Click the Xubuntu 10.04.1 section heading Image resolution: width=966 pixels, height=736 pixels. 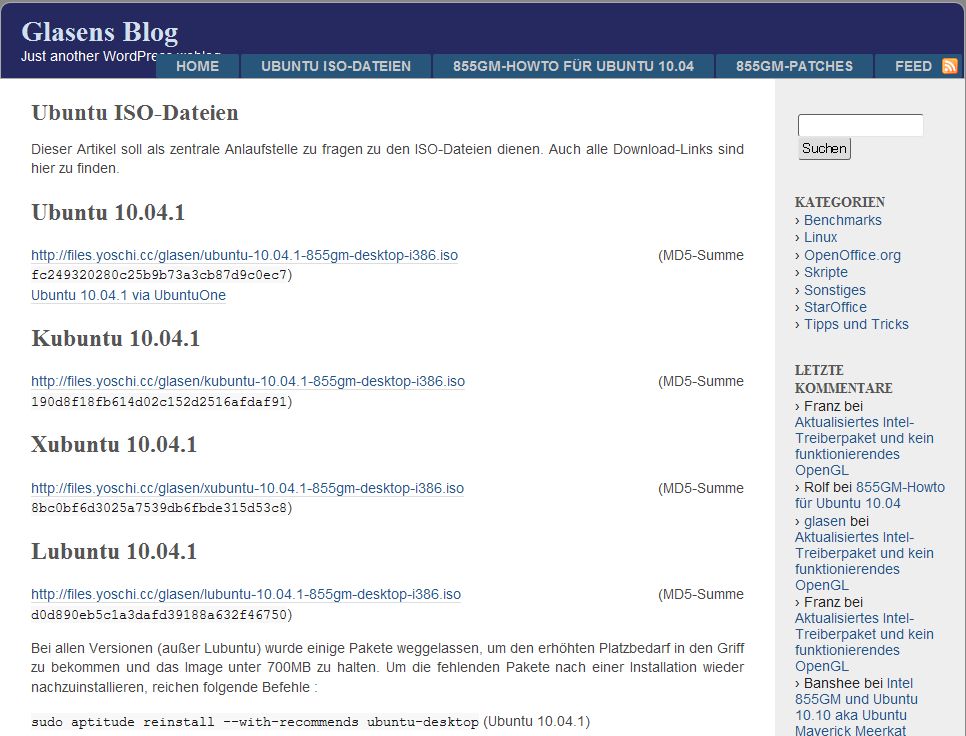click(x=114, y=445)
